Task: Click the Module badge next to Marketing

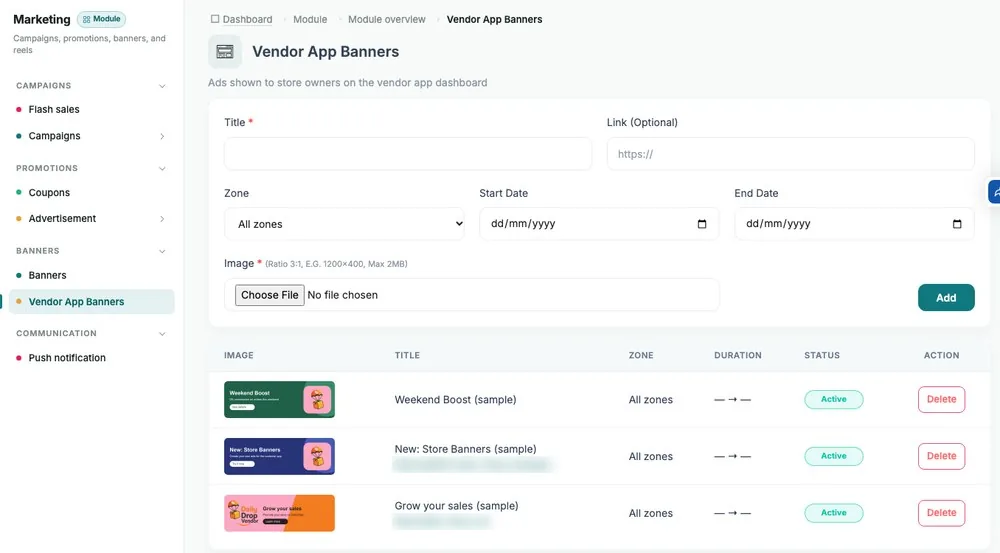Action: click(101, 19)
